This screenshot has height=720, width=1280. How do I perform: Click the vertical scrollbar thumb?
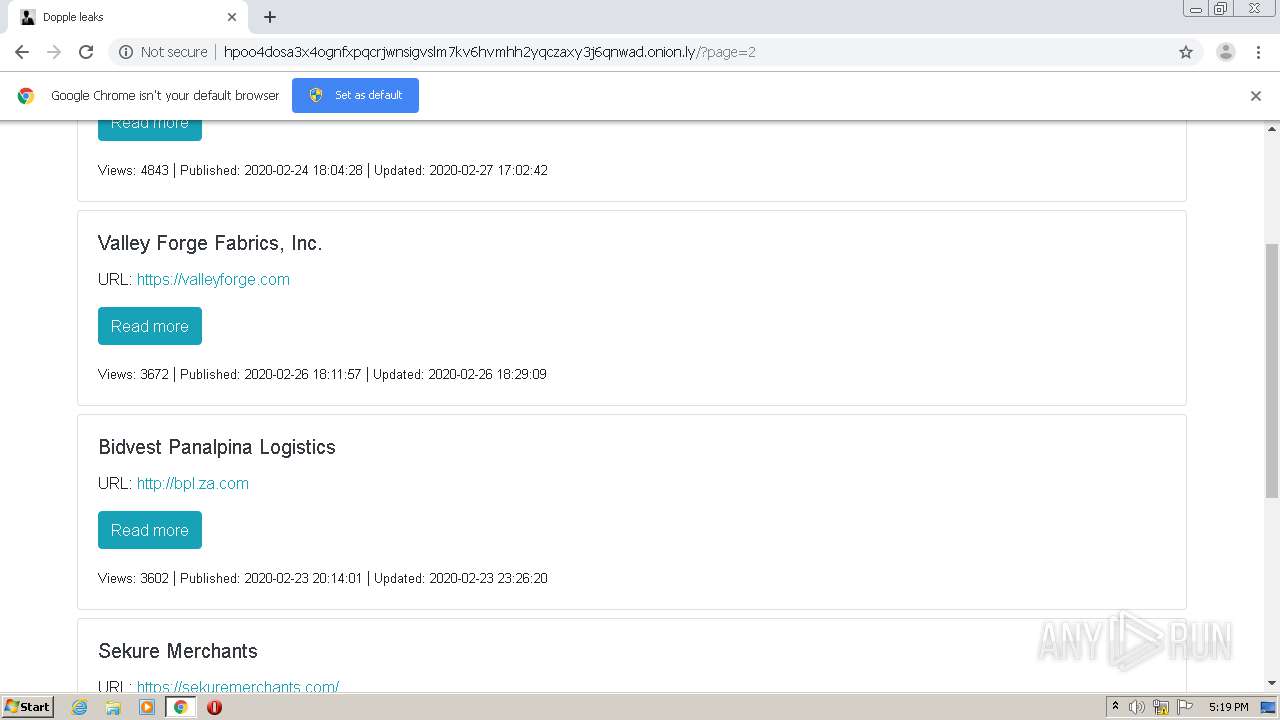point(1272,370)
